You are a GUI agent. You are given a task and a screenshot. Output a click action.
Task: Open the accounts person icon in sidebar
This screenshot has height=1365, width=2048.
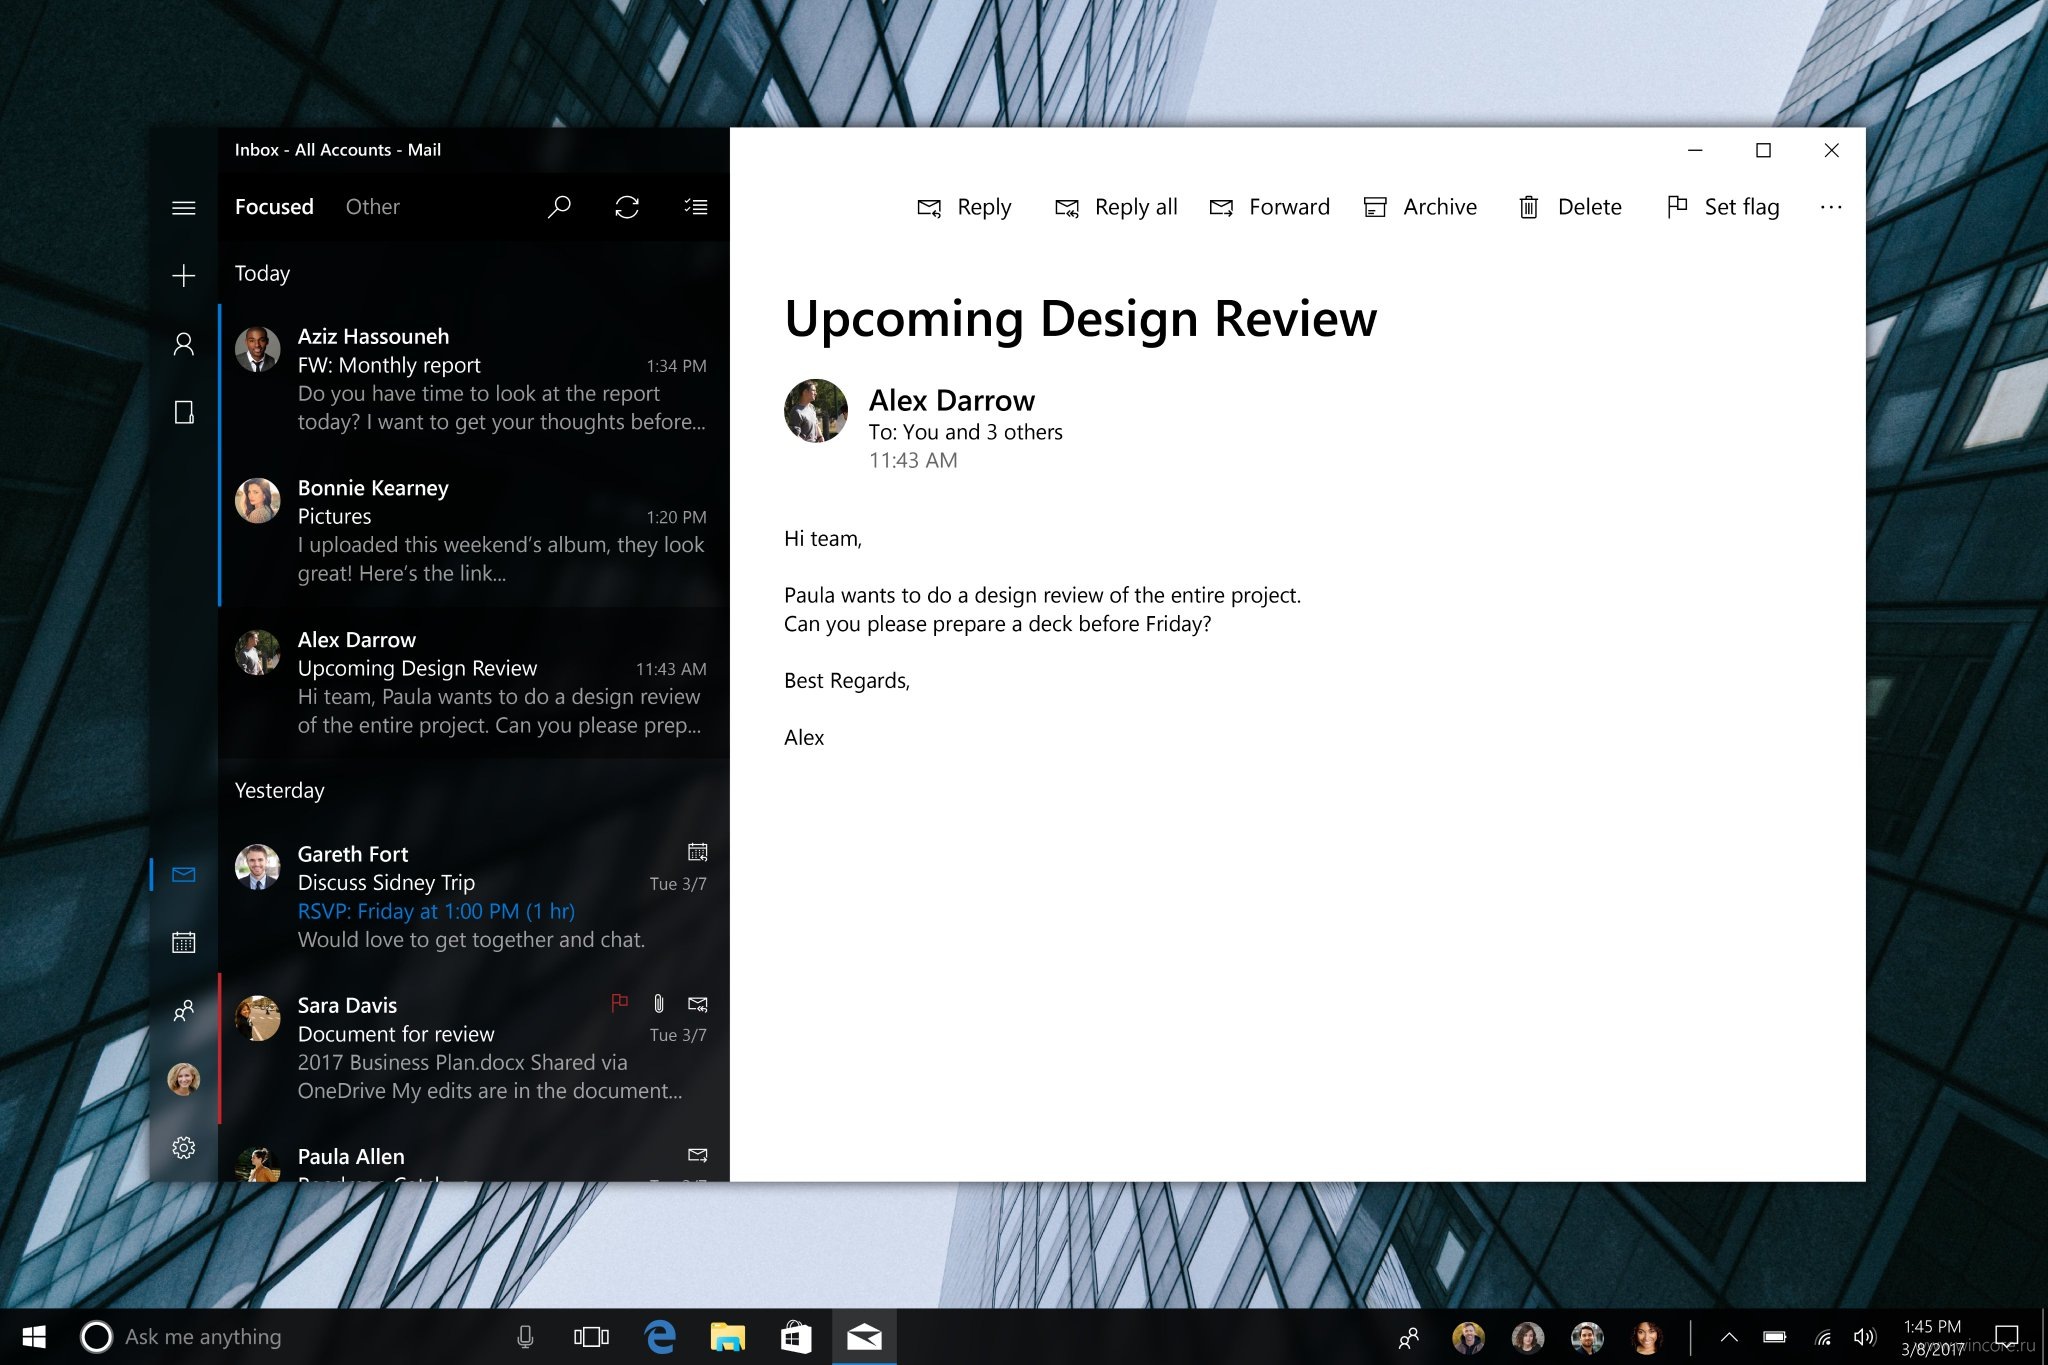(x=184, y=344)
